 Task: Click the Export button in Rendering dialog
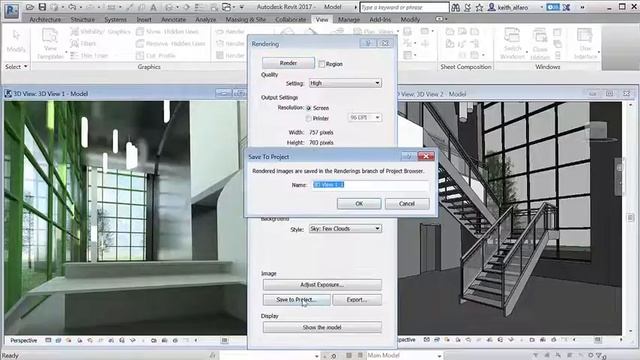(357, 300)
